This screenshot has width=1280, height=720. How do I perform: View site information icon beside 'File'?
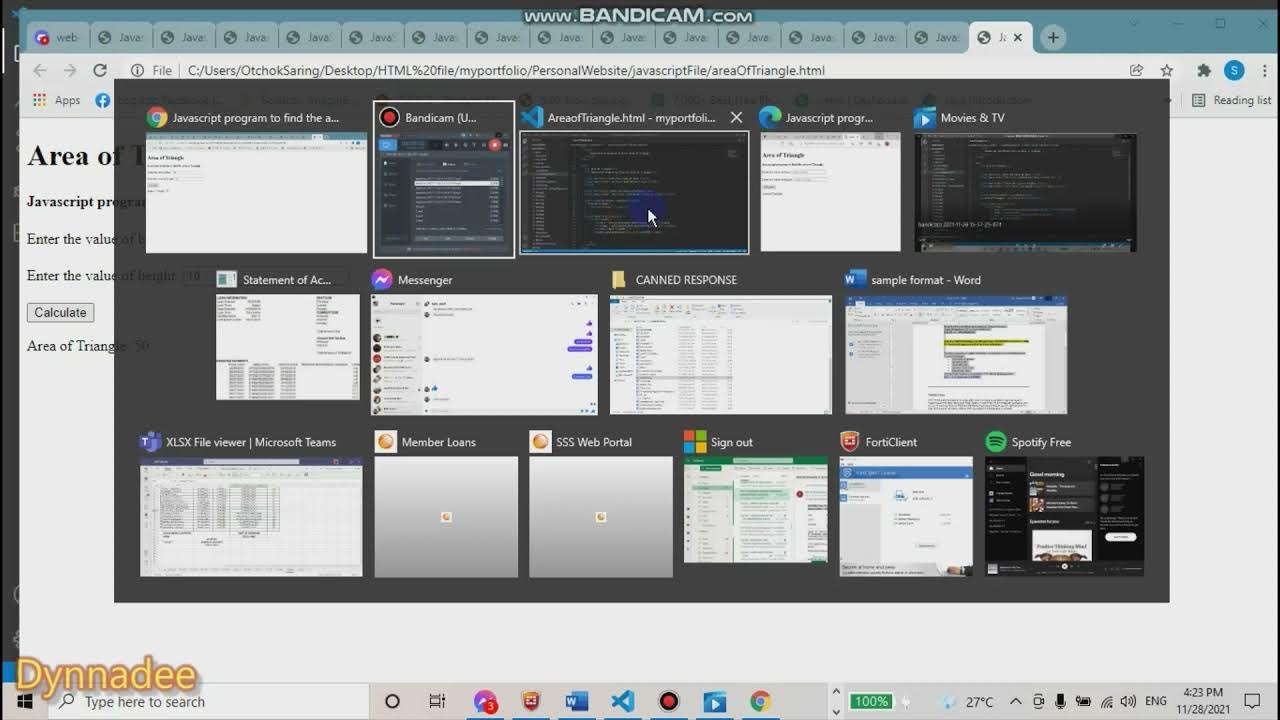point(137,70)
